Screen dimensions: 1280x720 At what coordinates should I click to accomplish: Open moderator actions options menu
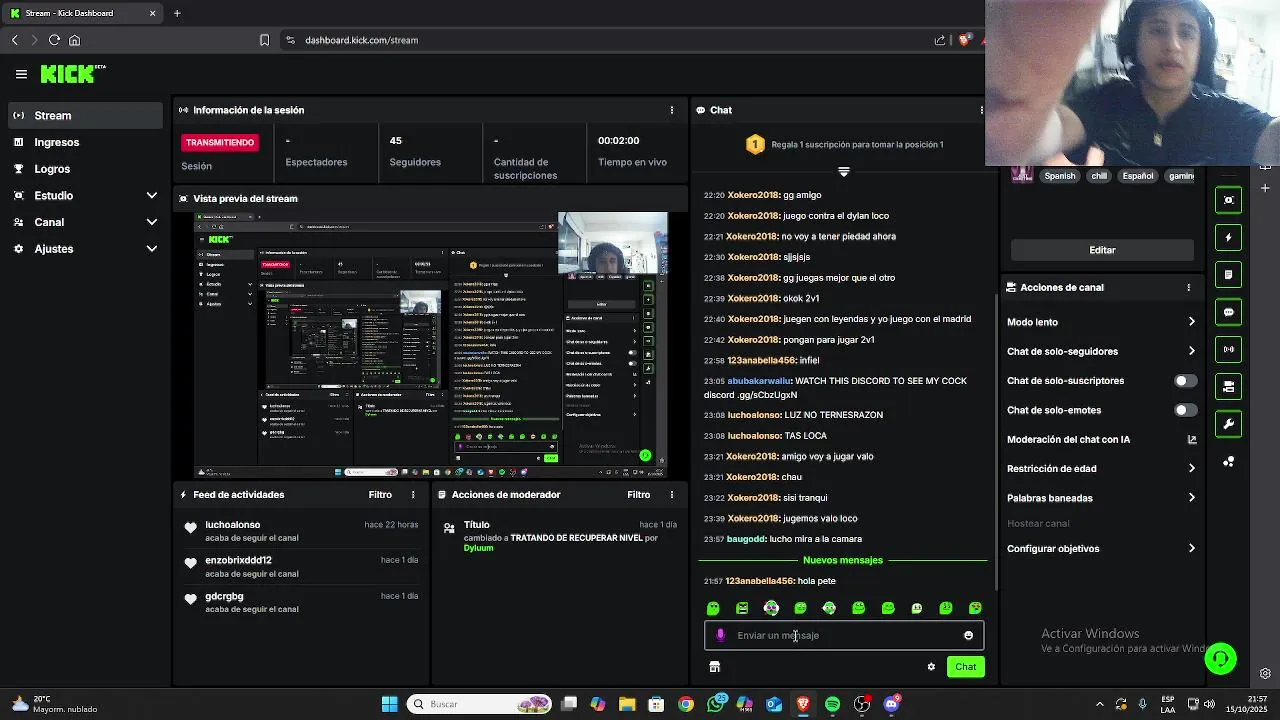click(672, 495)
